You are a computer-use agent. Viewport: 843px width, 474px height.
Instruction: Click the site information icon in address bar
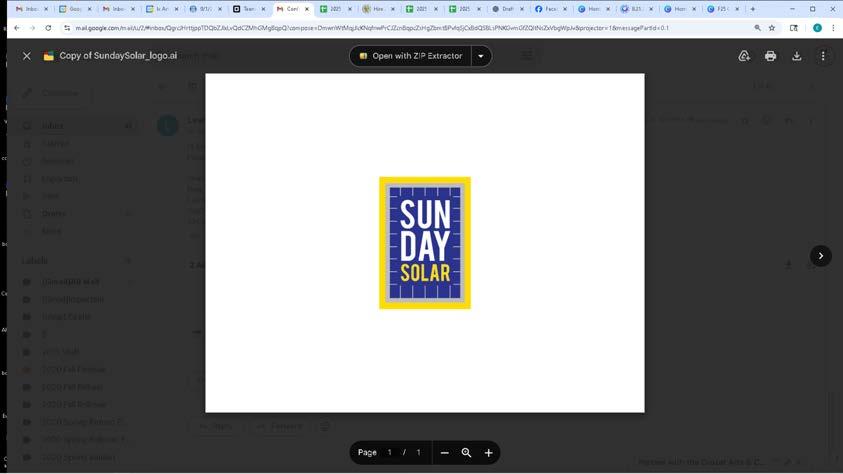coord(67,28)
